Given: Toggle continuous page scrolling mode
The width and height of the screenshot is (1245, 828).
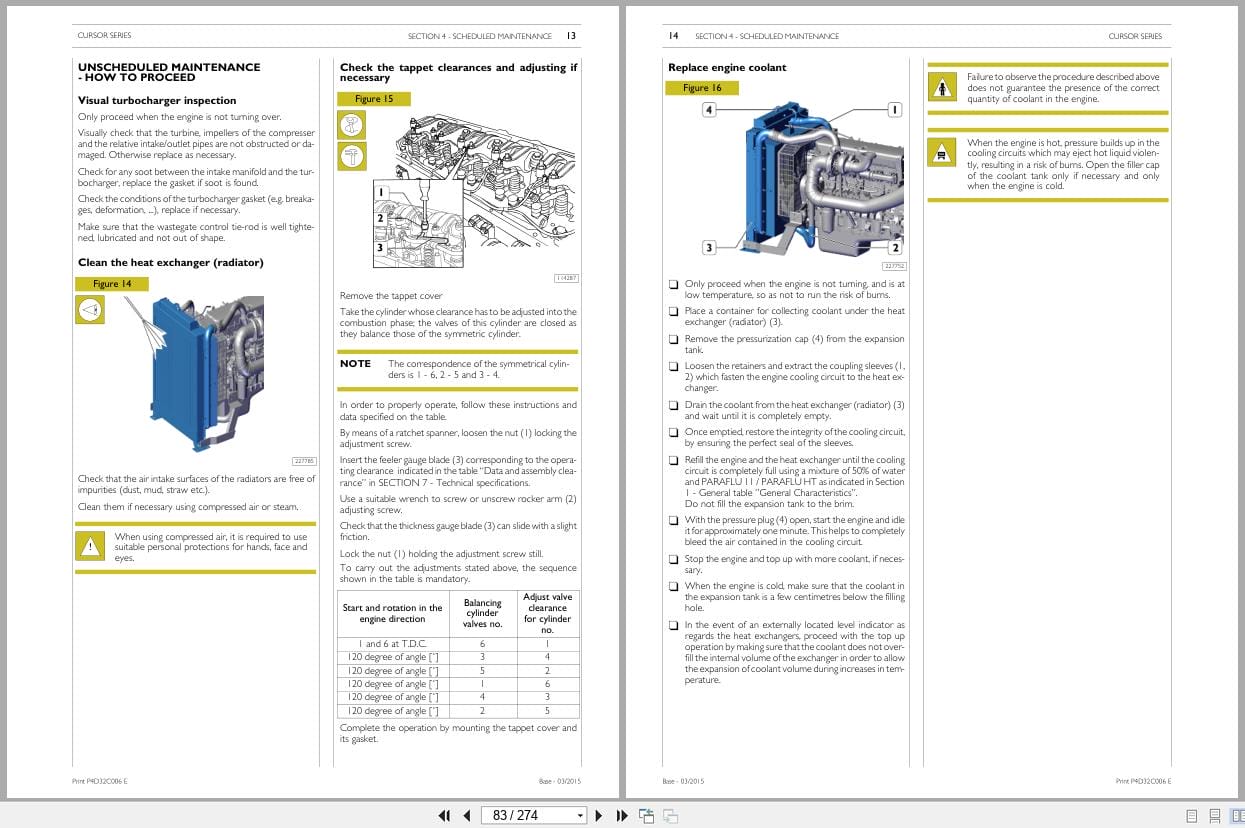Looking at the screenshot, I should pos(1215,815).
